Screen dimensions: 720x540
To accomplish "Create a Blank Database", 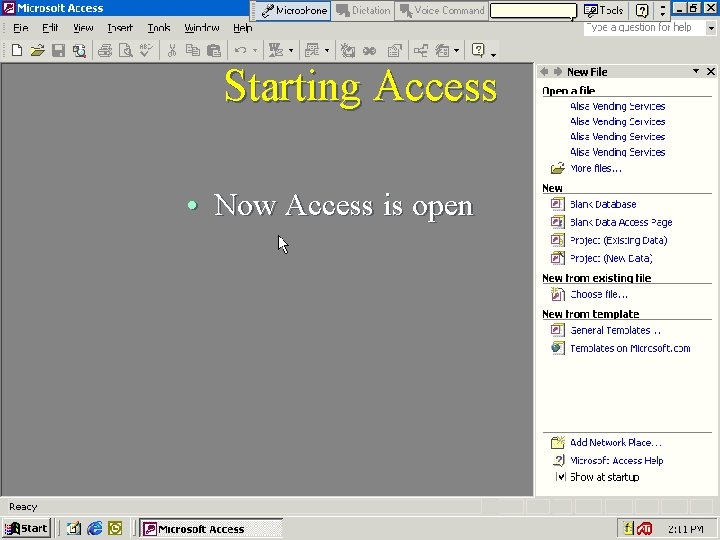I will [x=603, y=204].
